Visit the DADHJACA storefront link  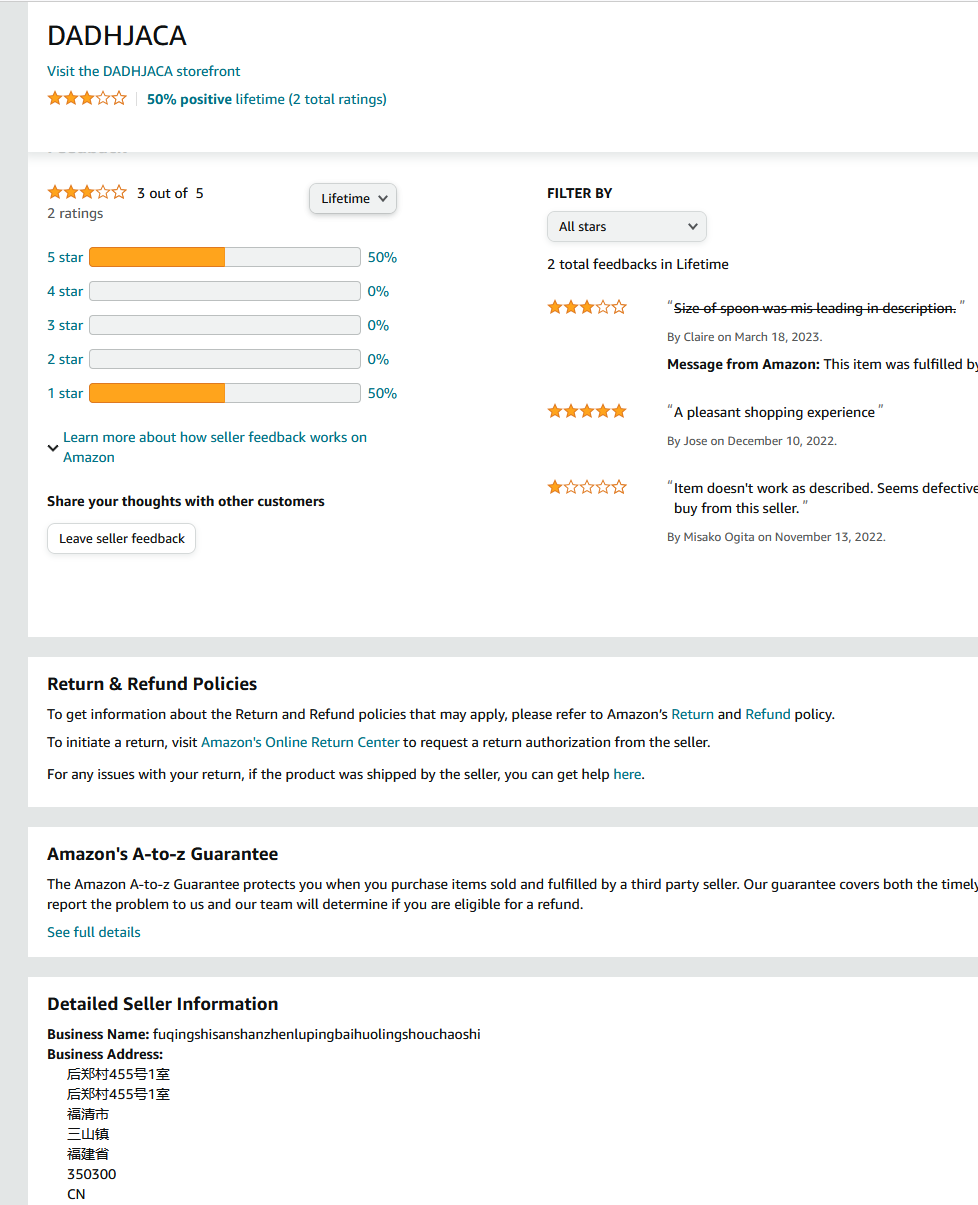coord(143,71)
